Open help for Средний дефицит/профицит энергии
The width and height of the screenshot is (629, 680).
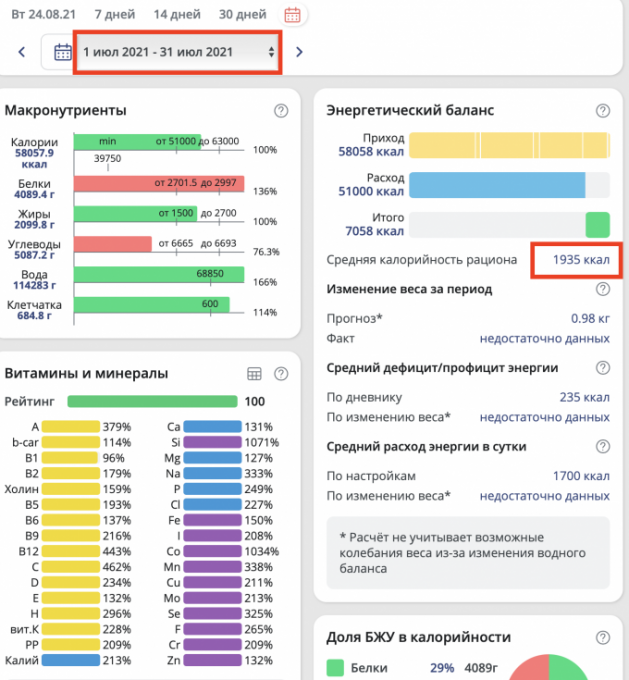[x=602, y=368]
